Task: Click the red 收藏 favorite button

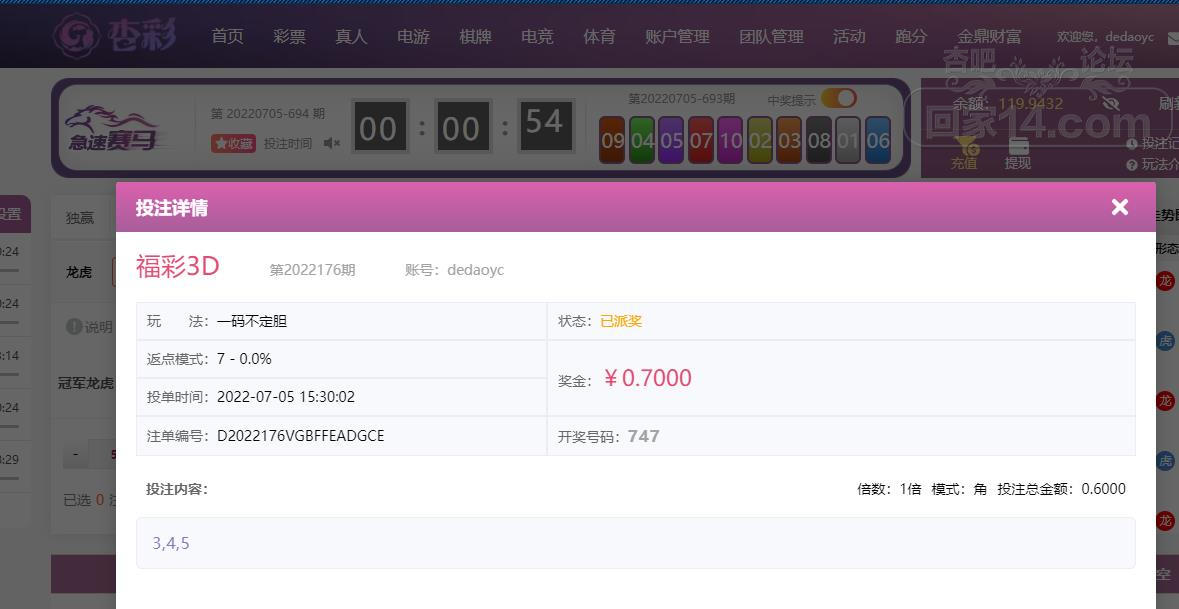Action: [233, 144]
